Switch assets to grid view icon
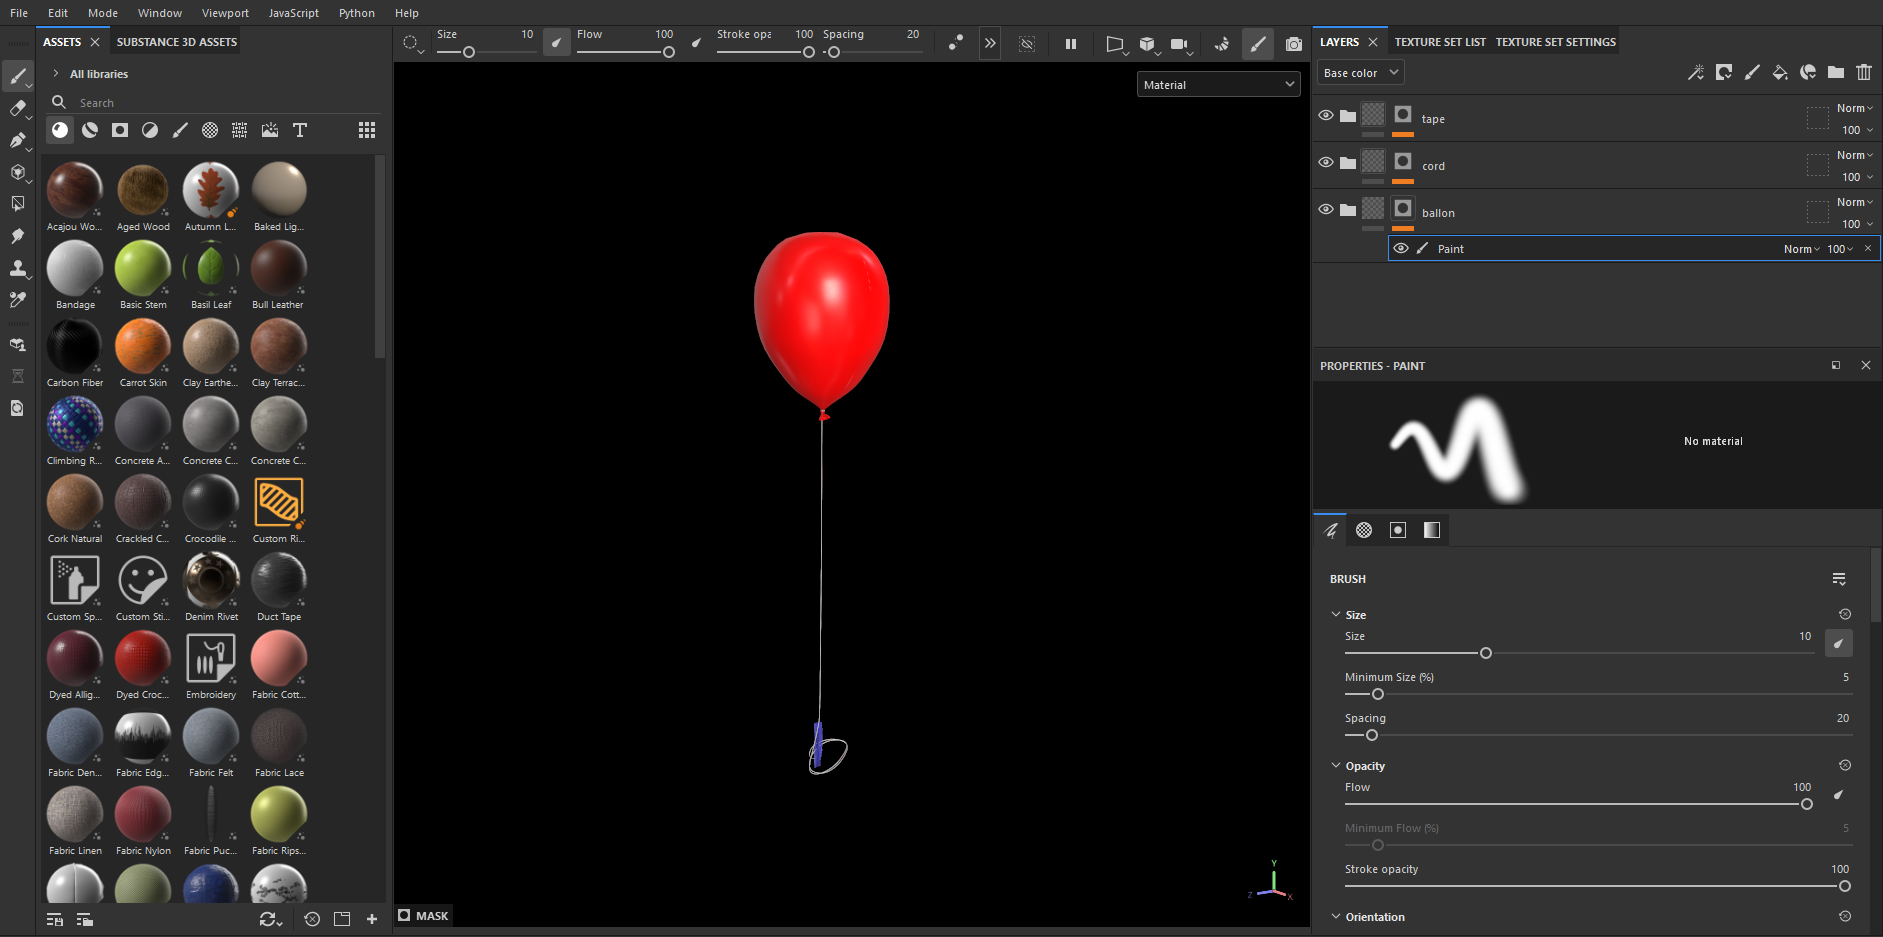The height and width of the screenshot is (937, 1883). pos(367,130)
